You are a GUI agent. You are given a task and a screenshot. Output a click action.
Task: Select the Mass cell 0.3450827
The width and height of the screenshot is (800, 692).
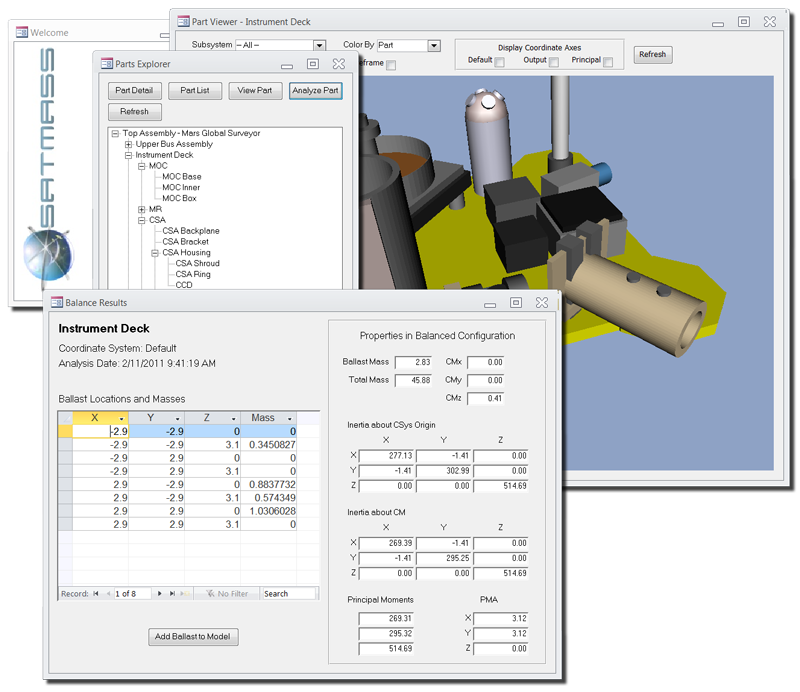point(268,445)
